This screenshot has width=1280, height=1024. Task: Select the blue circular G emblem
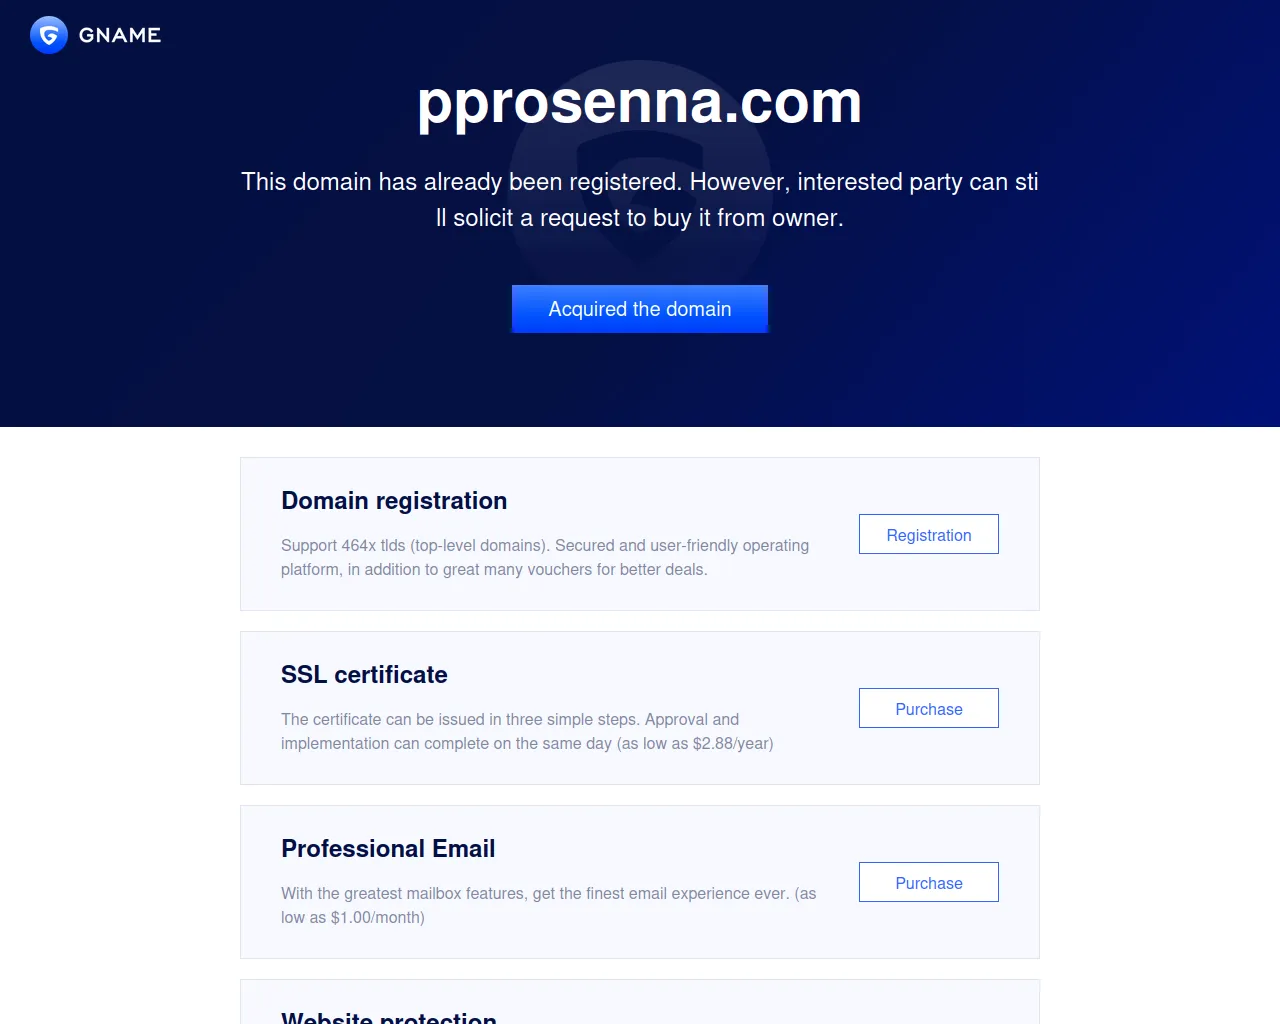click(47, 34)
